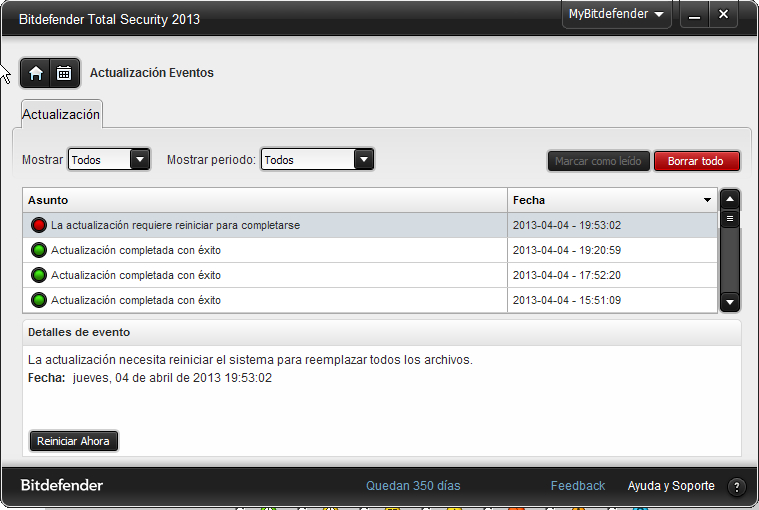Select the update event dated 15:51:09
Screen dimensions: 759x510
pos(370,300)
